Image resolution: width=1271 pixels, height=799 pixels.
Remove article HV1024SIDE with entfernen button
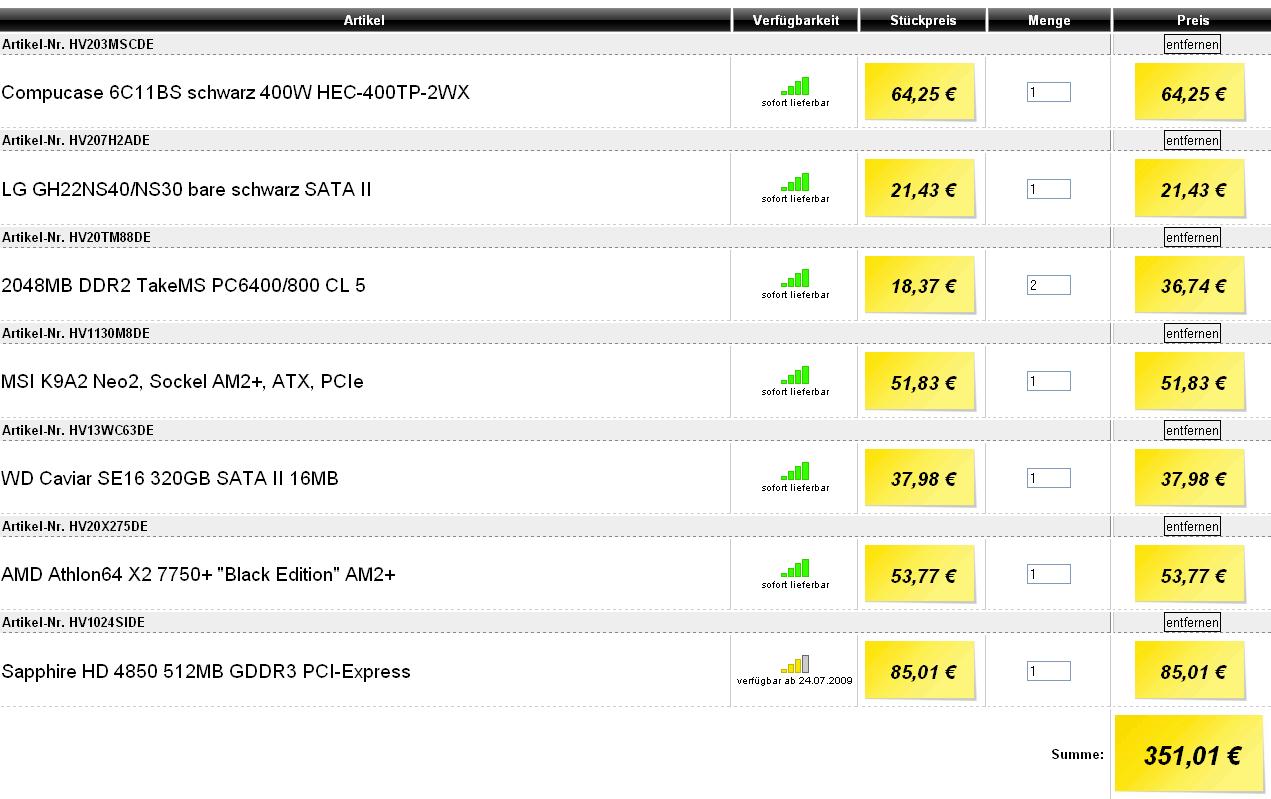coord(1192,622)
